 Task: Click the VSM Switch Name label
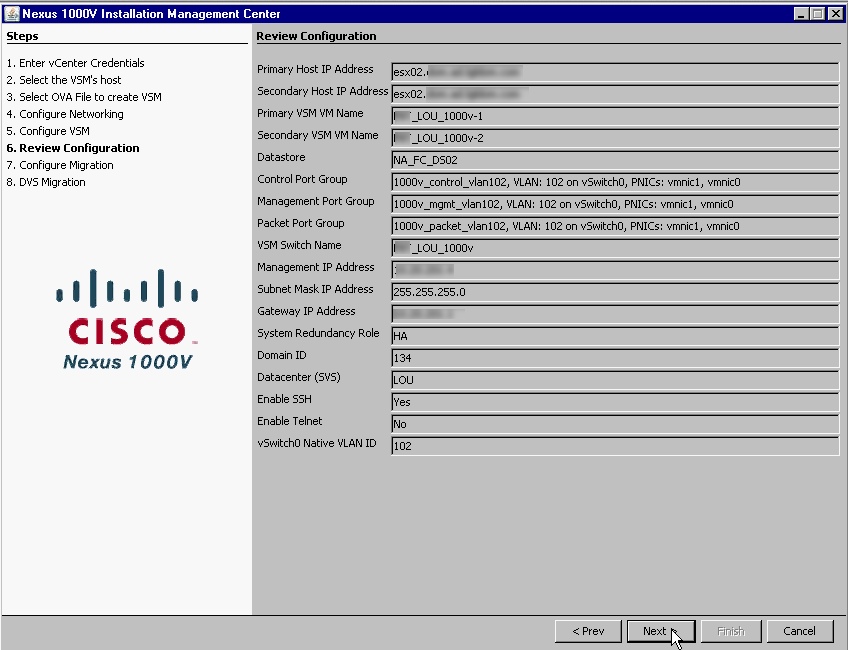pyautogui.click(x=299, y=246)
